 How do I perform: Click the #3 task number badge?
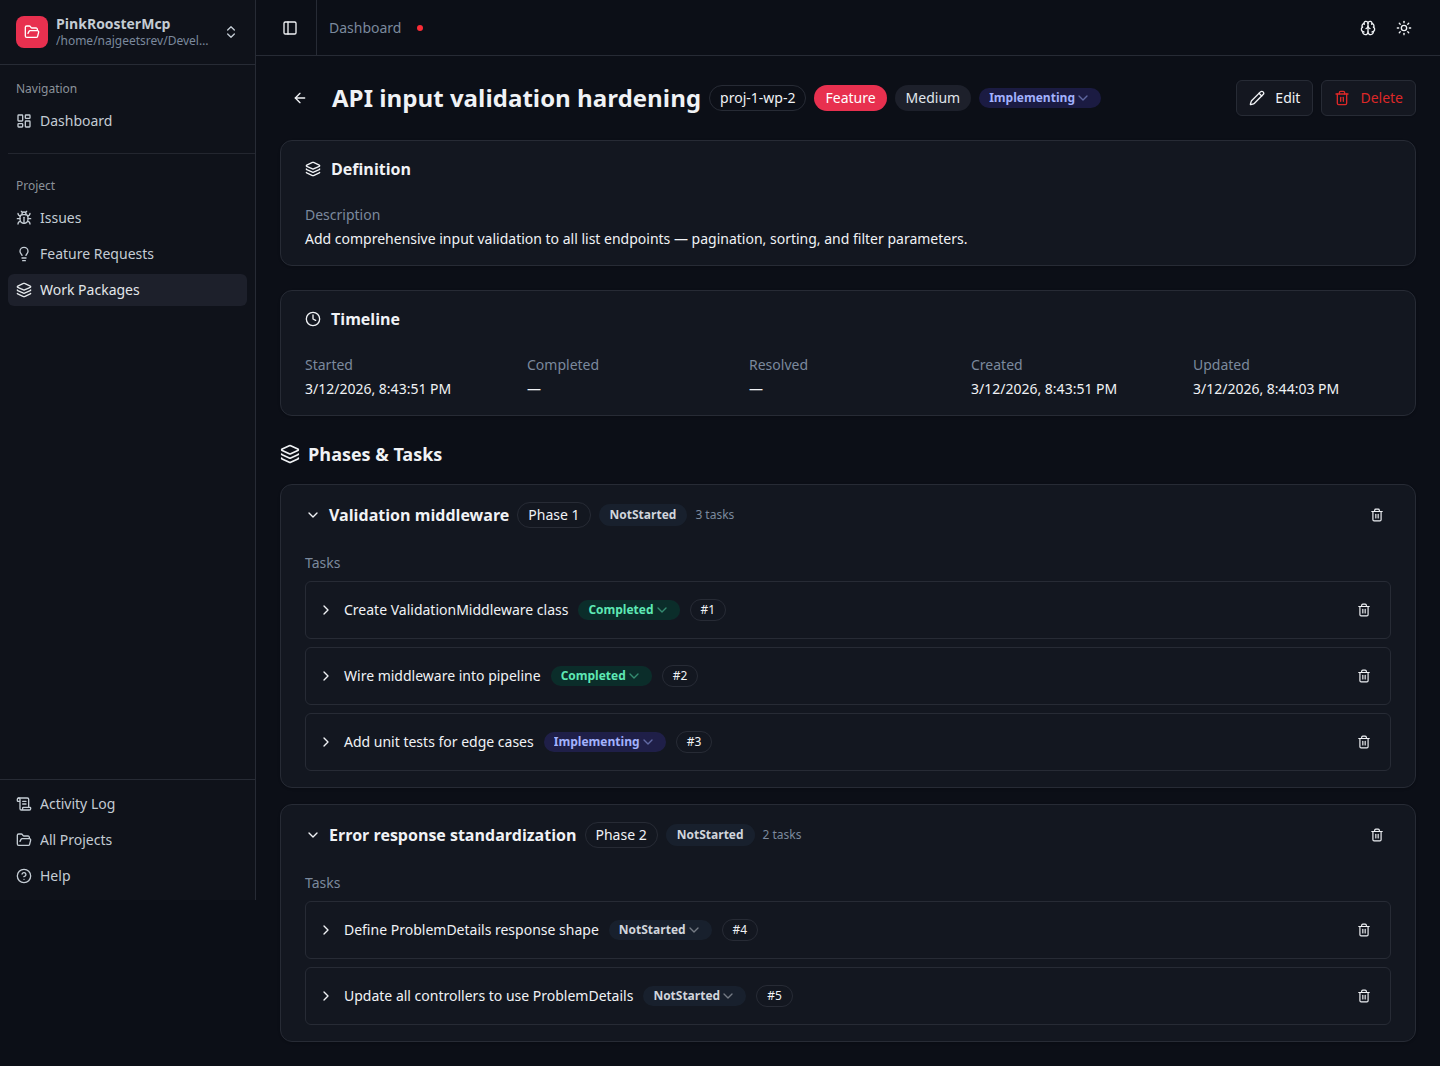point(694,742)
